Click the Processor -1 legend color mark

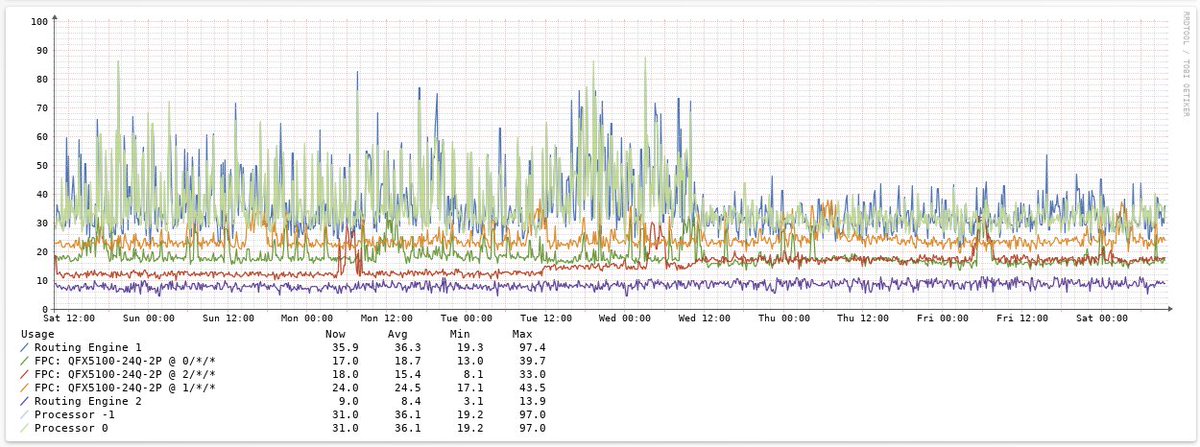coord(25,415)
